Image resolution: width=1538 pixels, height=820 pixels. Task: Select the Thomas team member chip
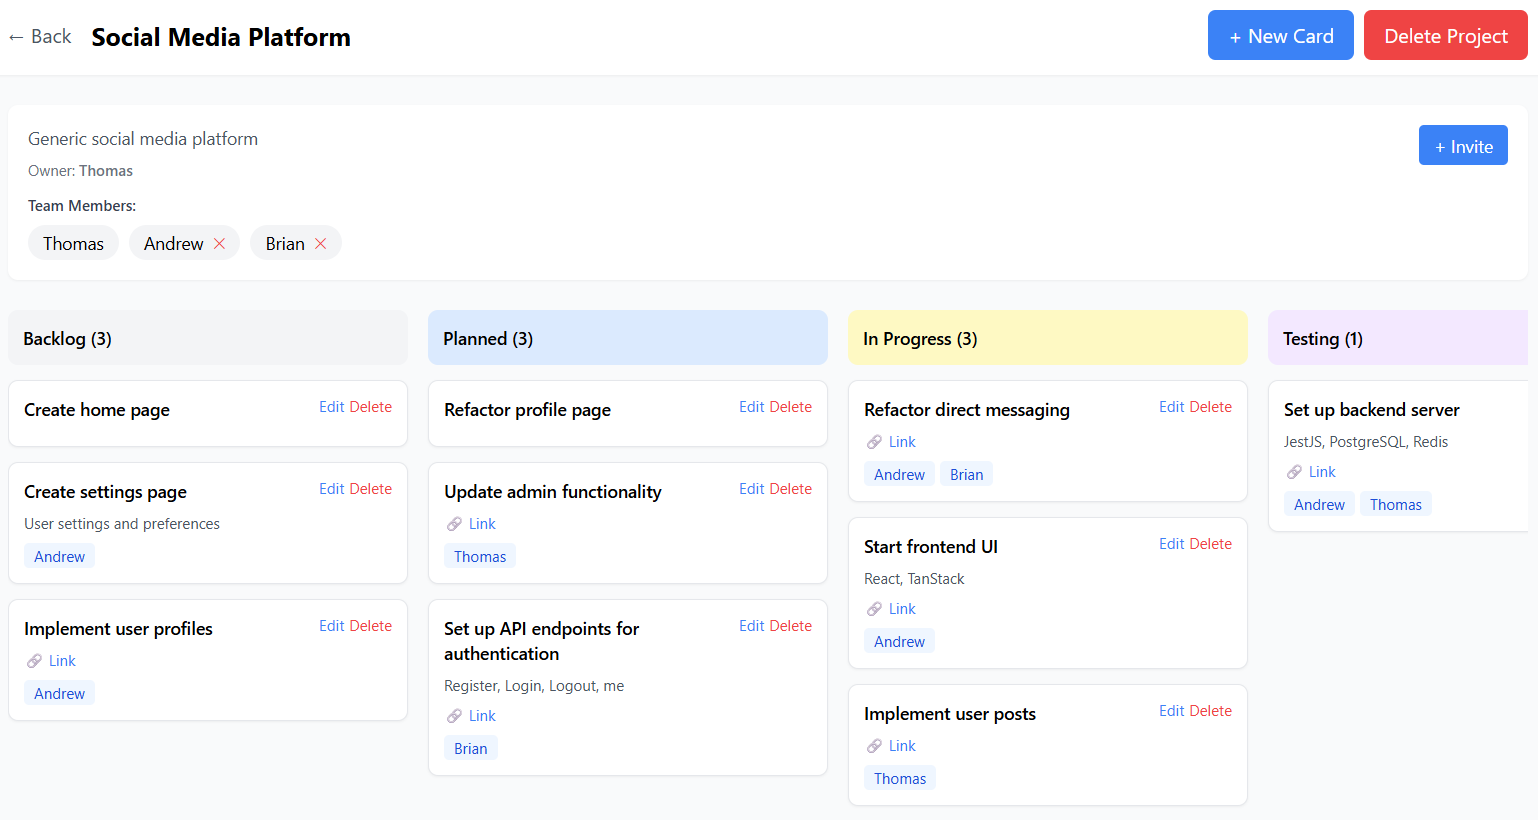coord(73,242)
